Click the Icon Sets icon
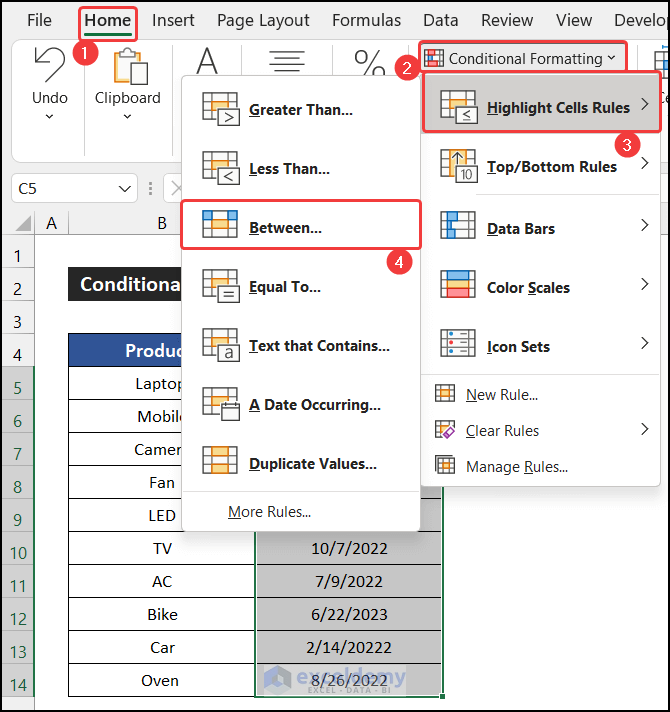Viewport: 670px width, 712px height. (458, 343)
